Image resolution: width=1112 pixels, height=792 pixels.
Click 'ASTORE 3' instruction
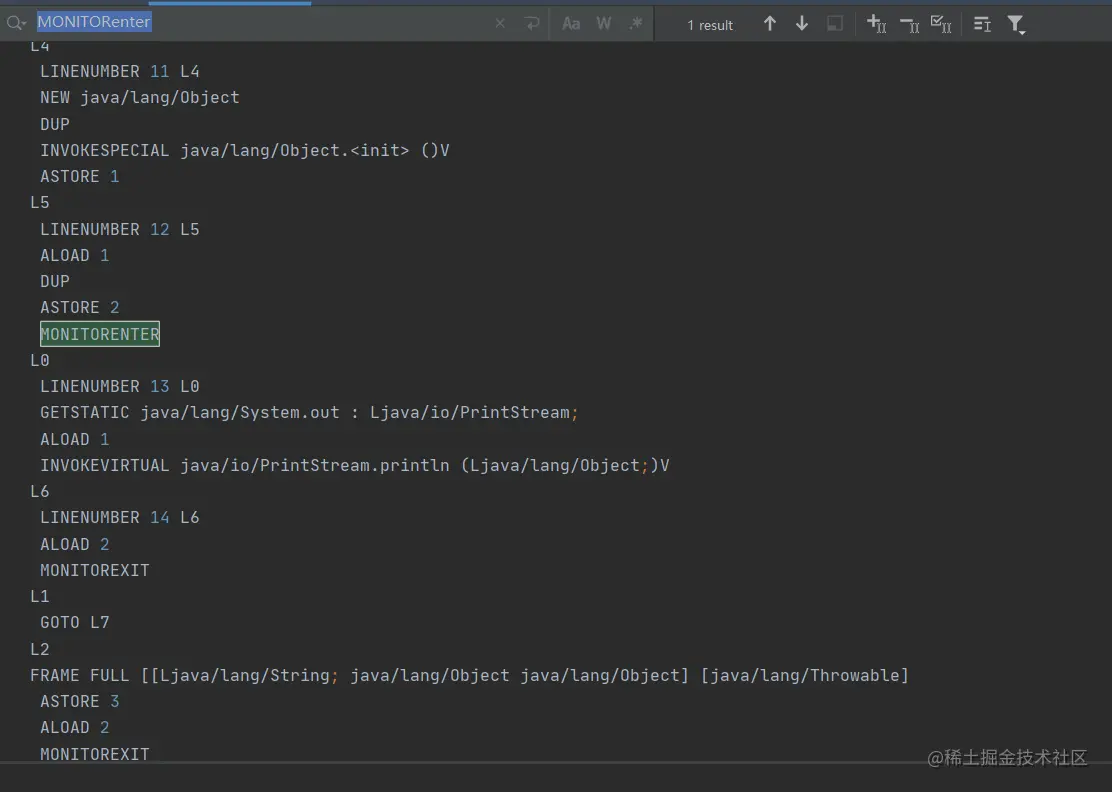tap(79, 701)
